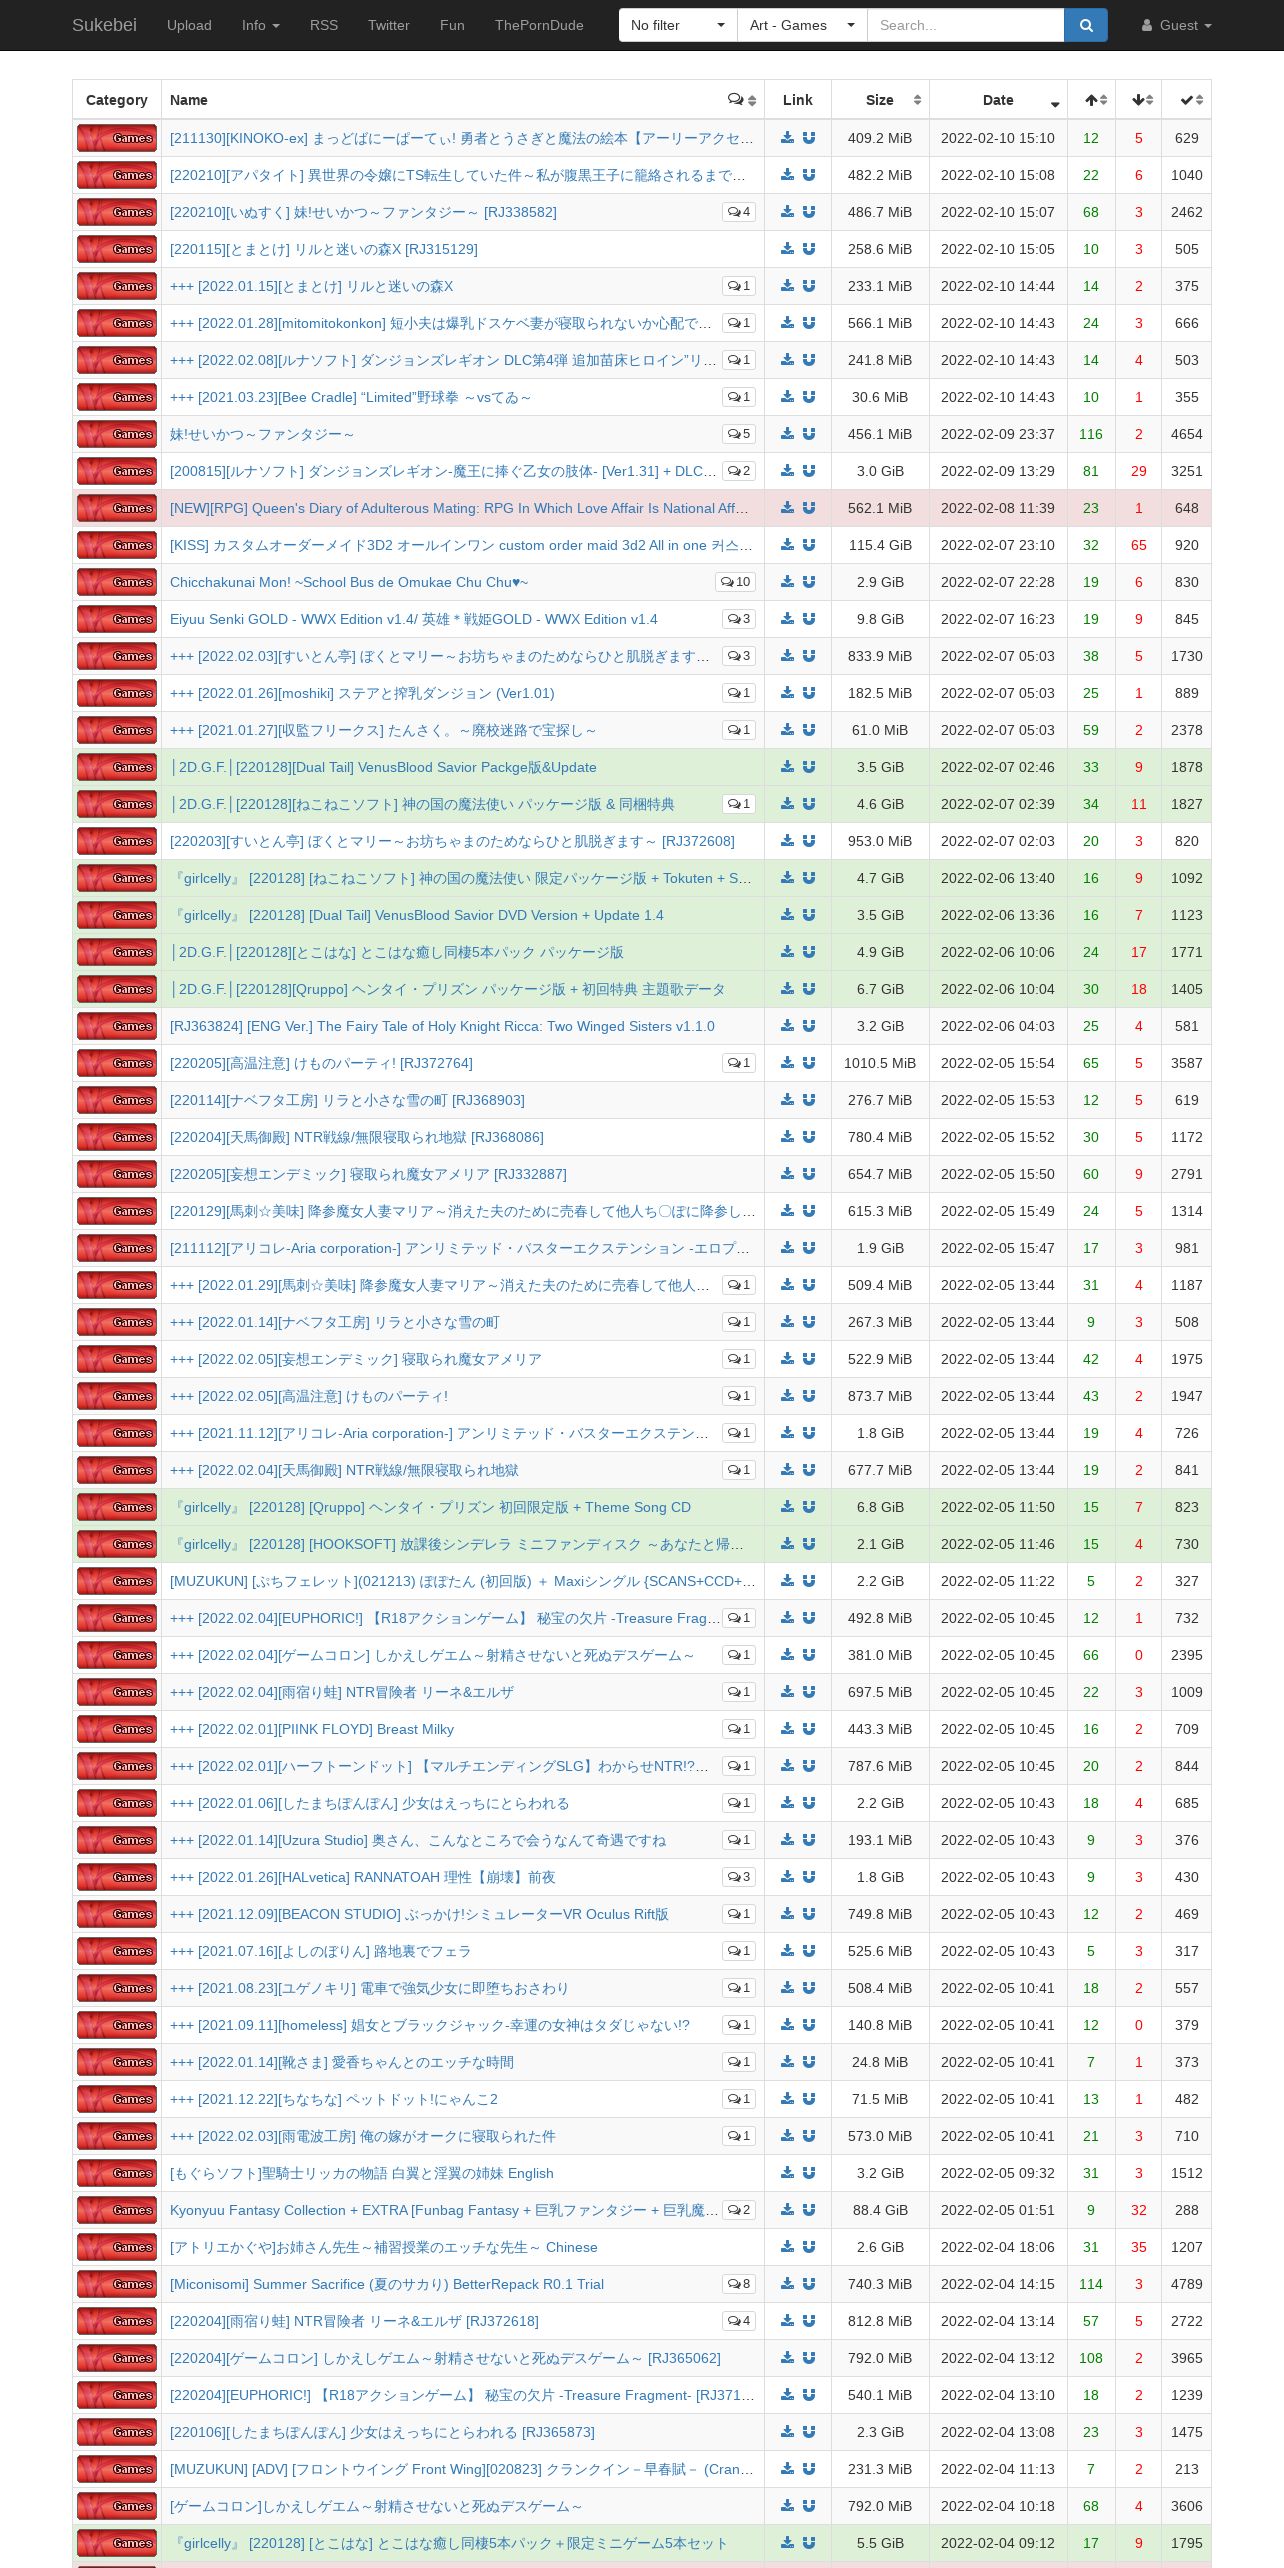The image size is (1284, 2568).
Task: Click seeders value 116
Action: pyautogui.click(x=1091, y=434)
